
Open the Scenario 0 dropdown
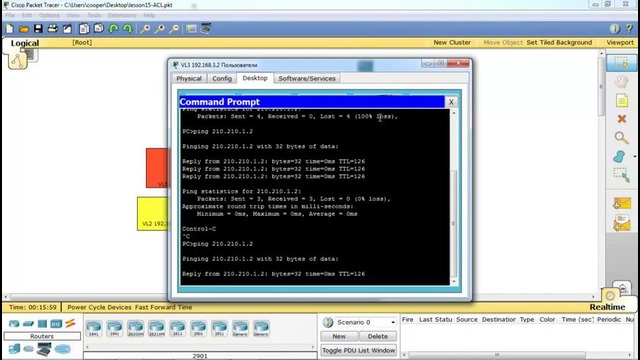point(366,322)
